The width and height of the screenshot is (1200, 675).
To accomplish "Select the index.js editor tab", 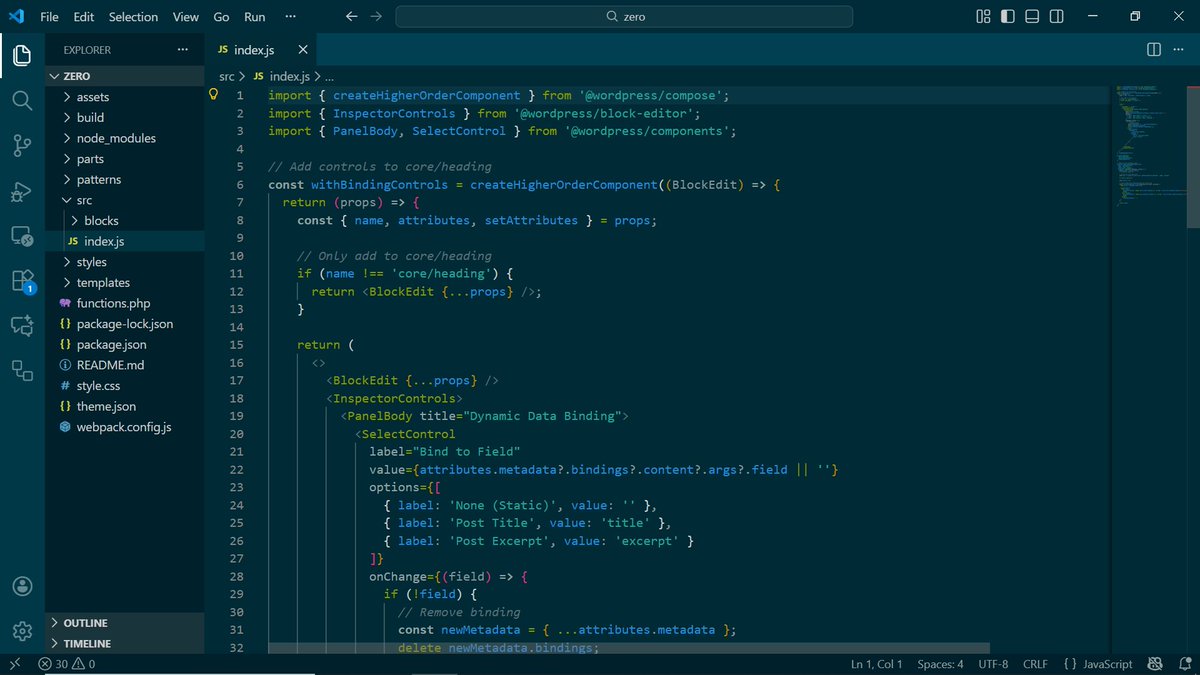I will click(x=253, y=49).
